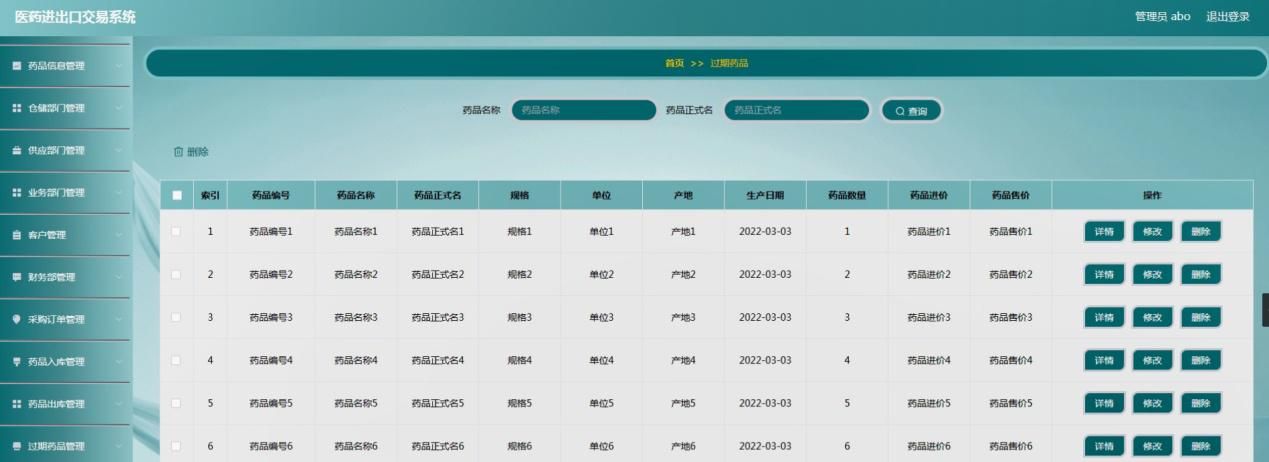Click cell 单位1
This screenshot has height=462, width=1269.
pos(601,232)
